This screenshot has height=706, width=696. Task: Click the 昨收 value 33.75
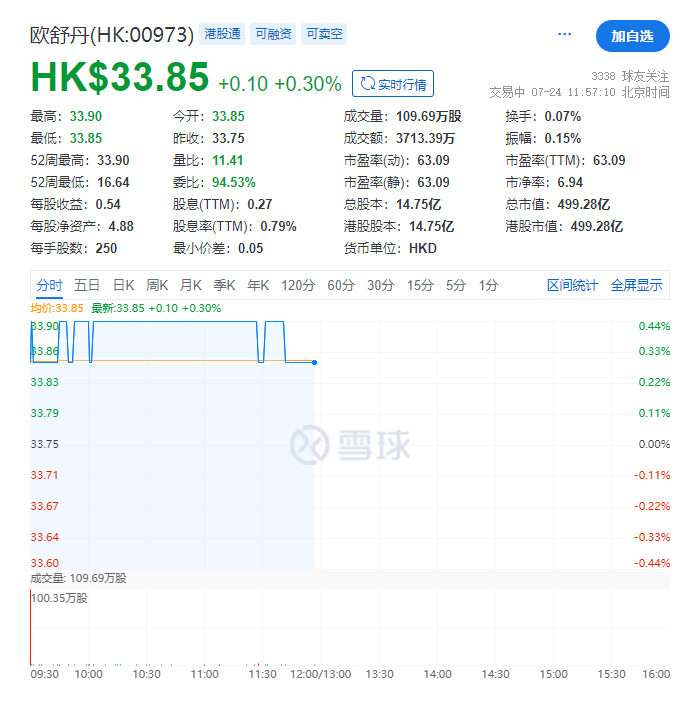point(228,138)
